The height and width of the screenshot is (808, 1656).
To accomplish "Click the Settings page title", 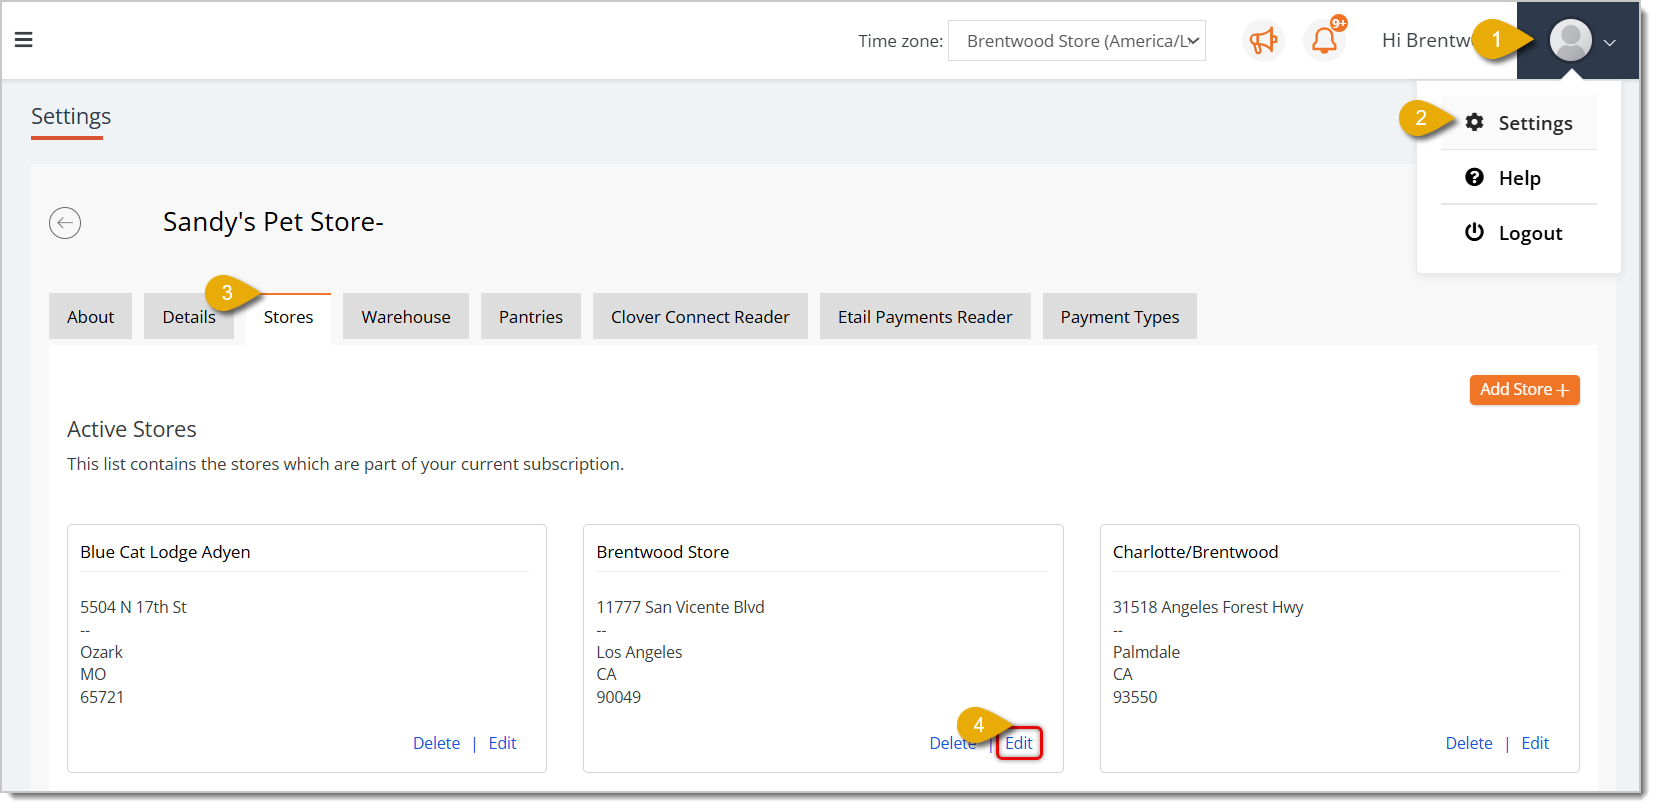I will [x=71, y=116].
